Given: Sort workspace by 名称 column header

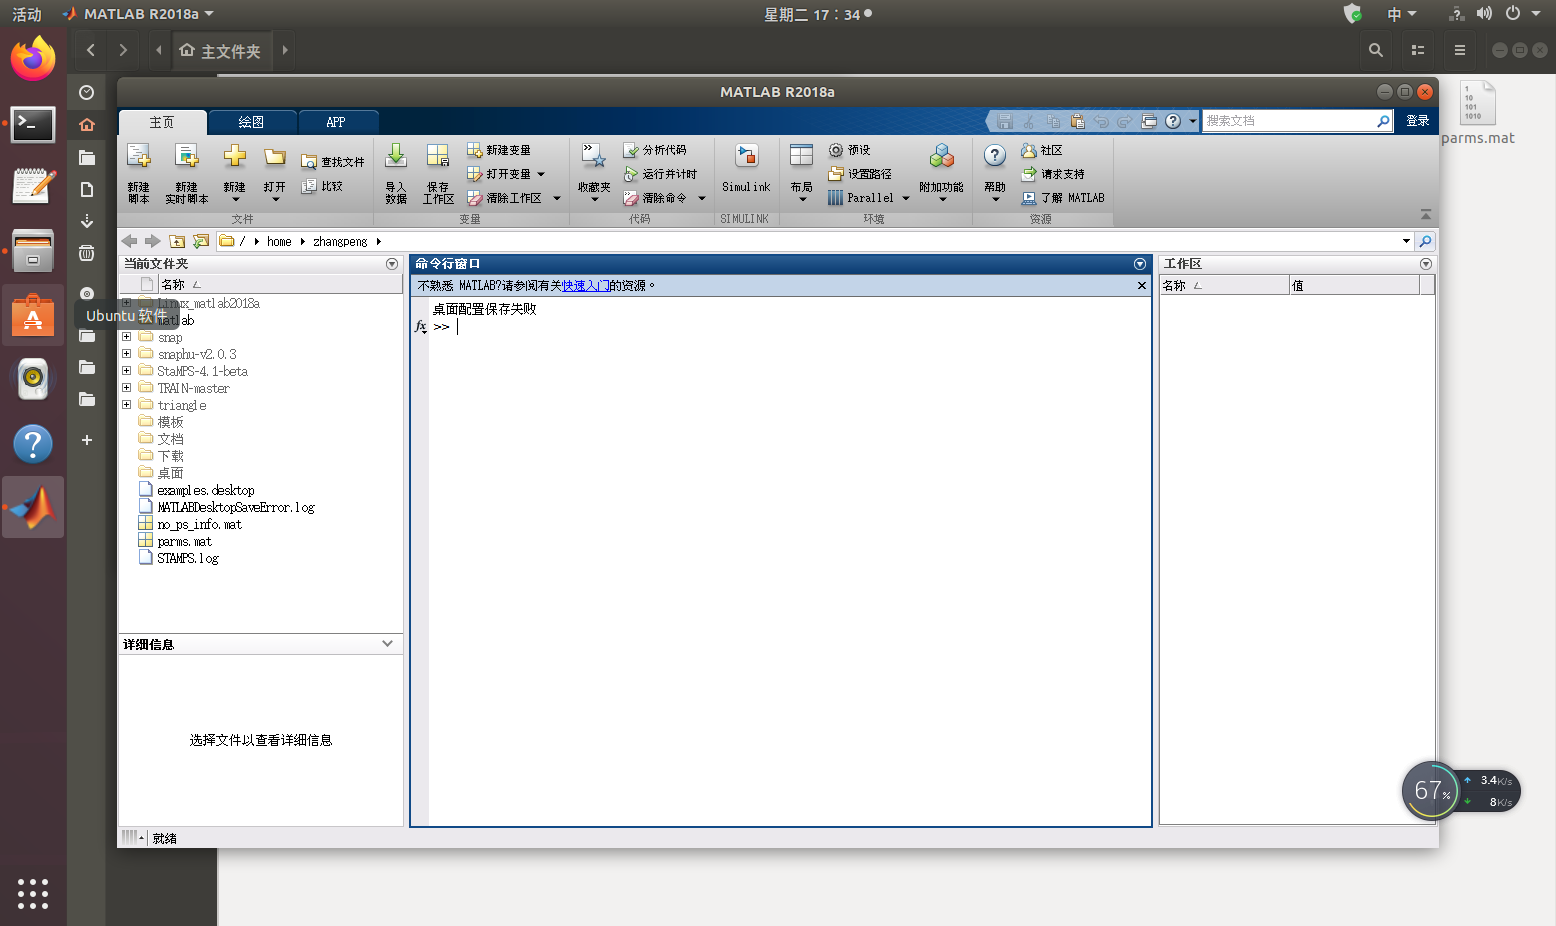Looking at the screenshot, I should click(1224, 286).
